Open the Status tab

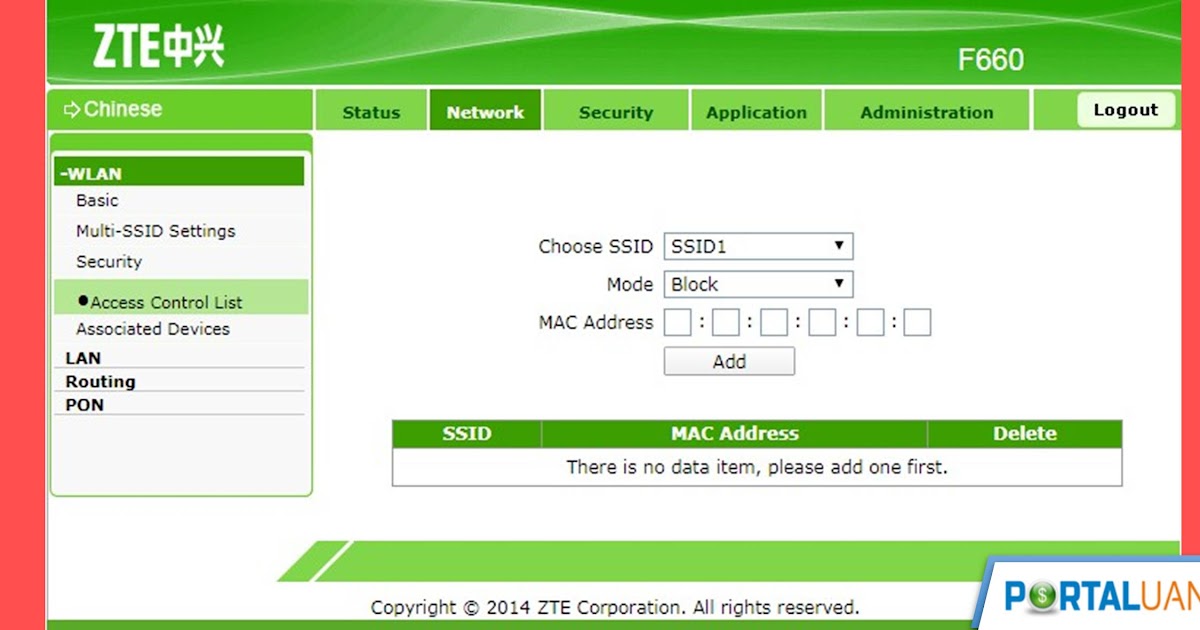[x=371, y=112]
